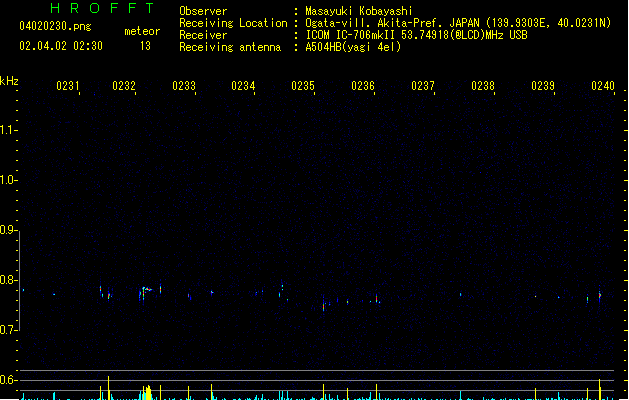Click the tallest yellow spike near 0232
This screenshot has height=400, width=629.
point(108,388)
